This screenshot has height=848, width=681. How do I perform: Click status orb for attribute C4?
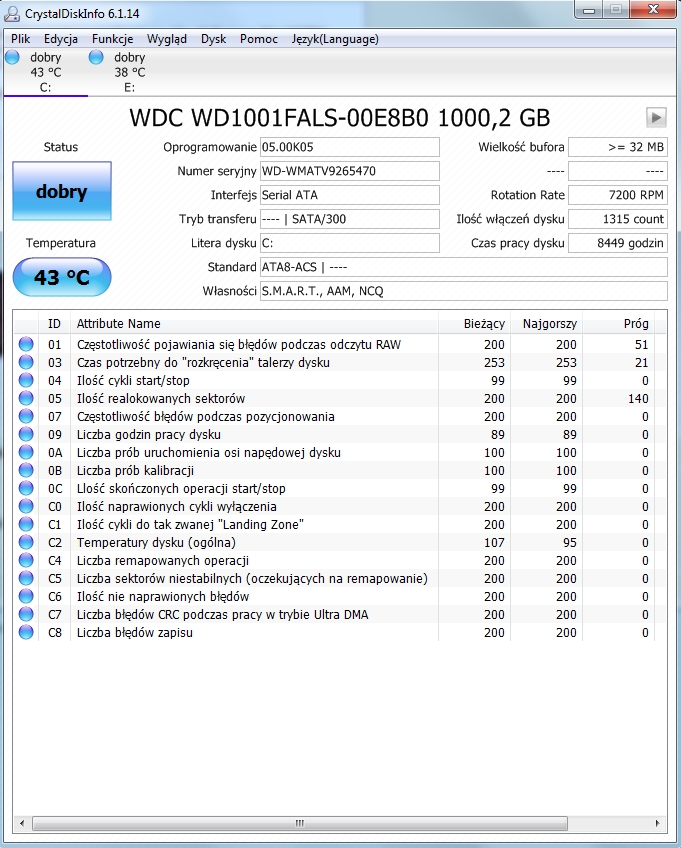(x=26, y=560)
